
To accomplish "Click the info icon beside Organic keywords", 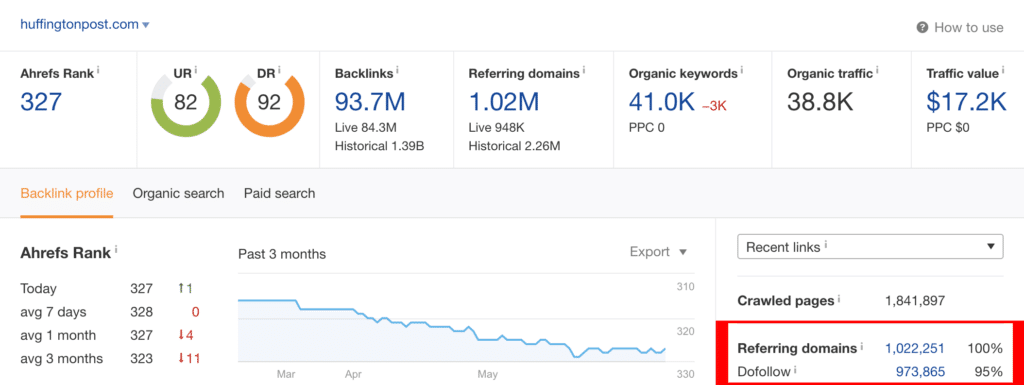I will (x=743, y=70).
